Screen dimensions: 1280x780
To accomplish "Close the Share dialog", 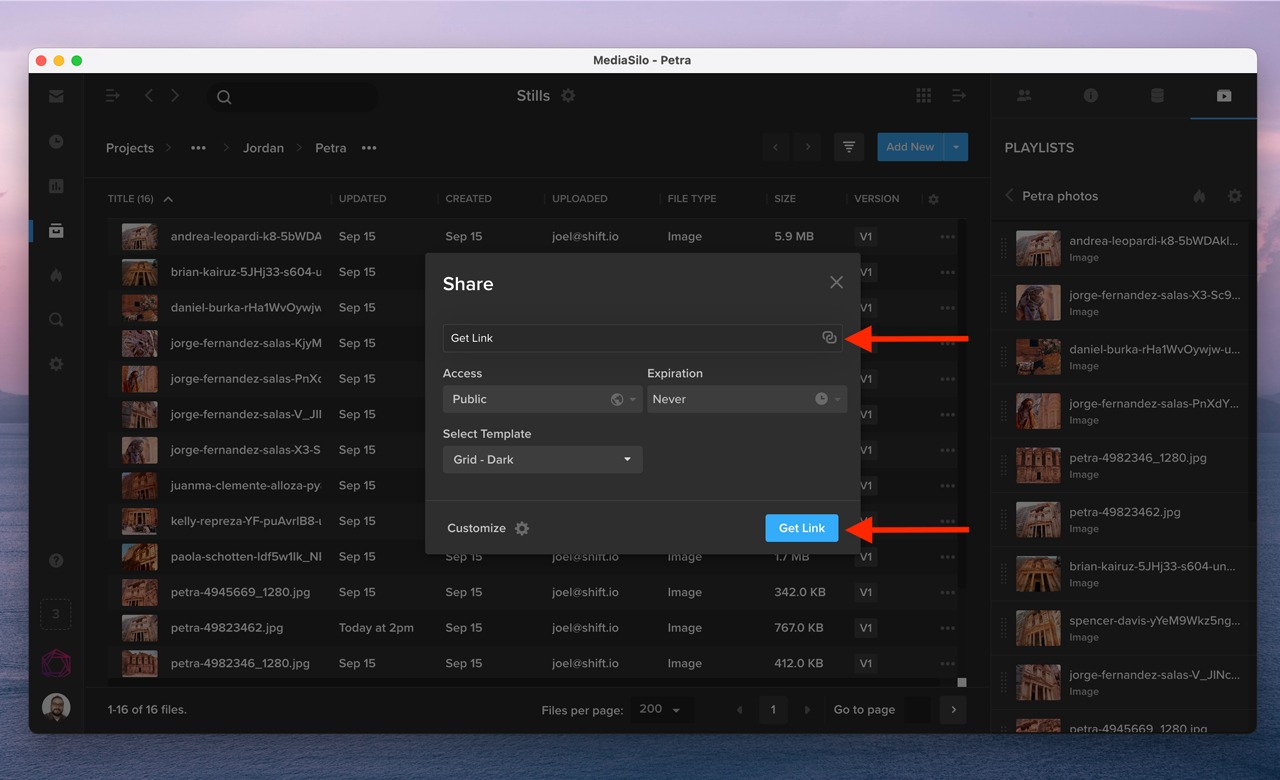I will [x=836, y=283].
